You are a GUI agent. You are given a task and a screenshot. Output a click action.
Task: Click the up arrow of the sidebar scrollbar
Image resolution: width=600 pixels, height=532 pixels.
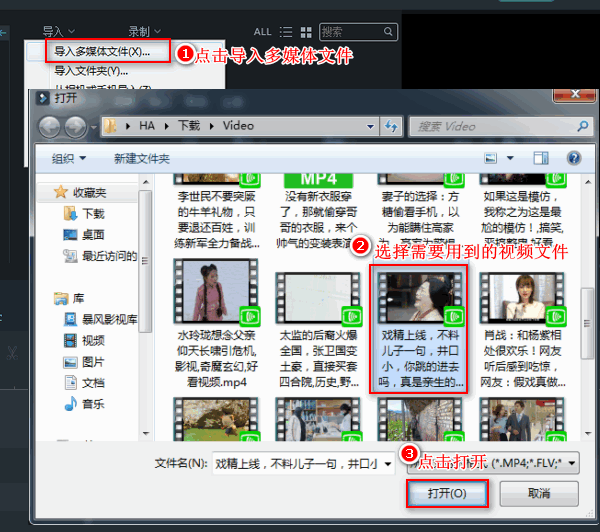click(146, 182)
